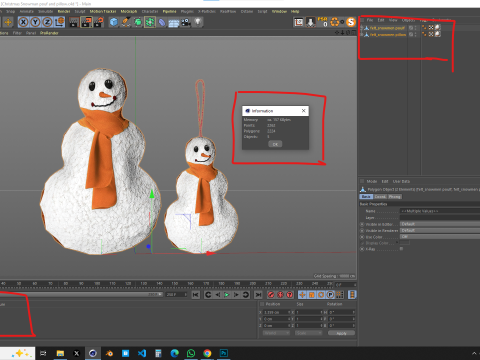Open the Edit Render Settings icon
This screenshot has width=480, height=360.
(x=99, y=22)
